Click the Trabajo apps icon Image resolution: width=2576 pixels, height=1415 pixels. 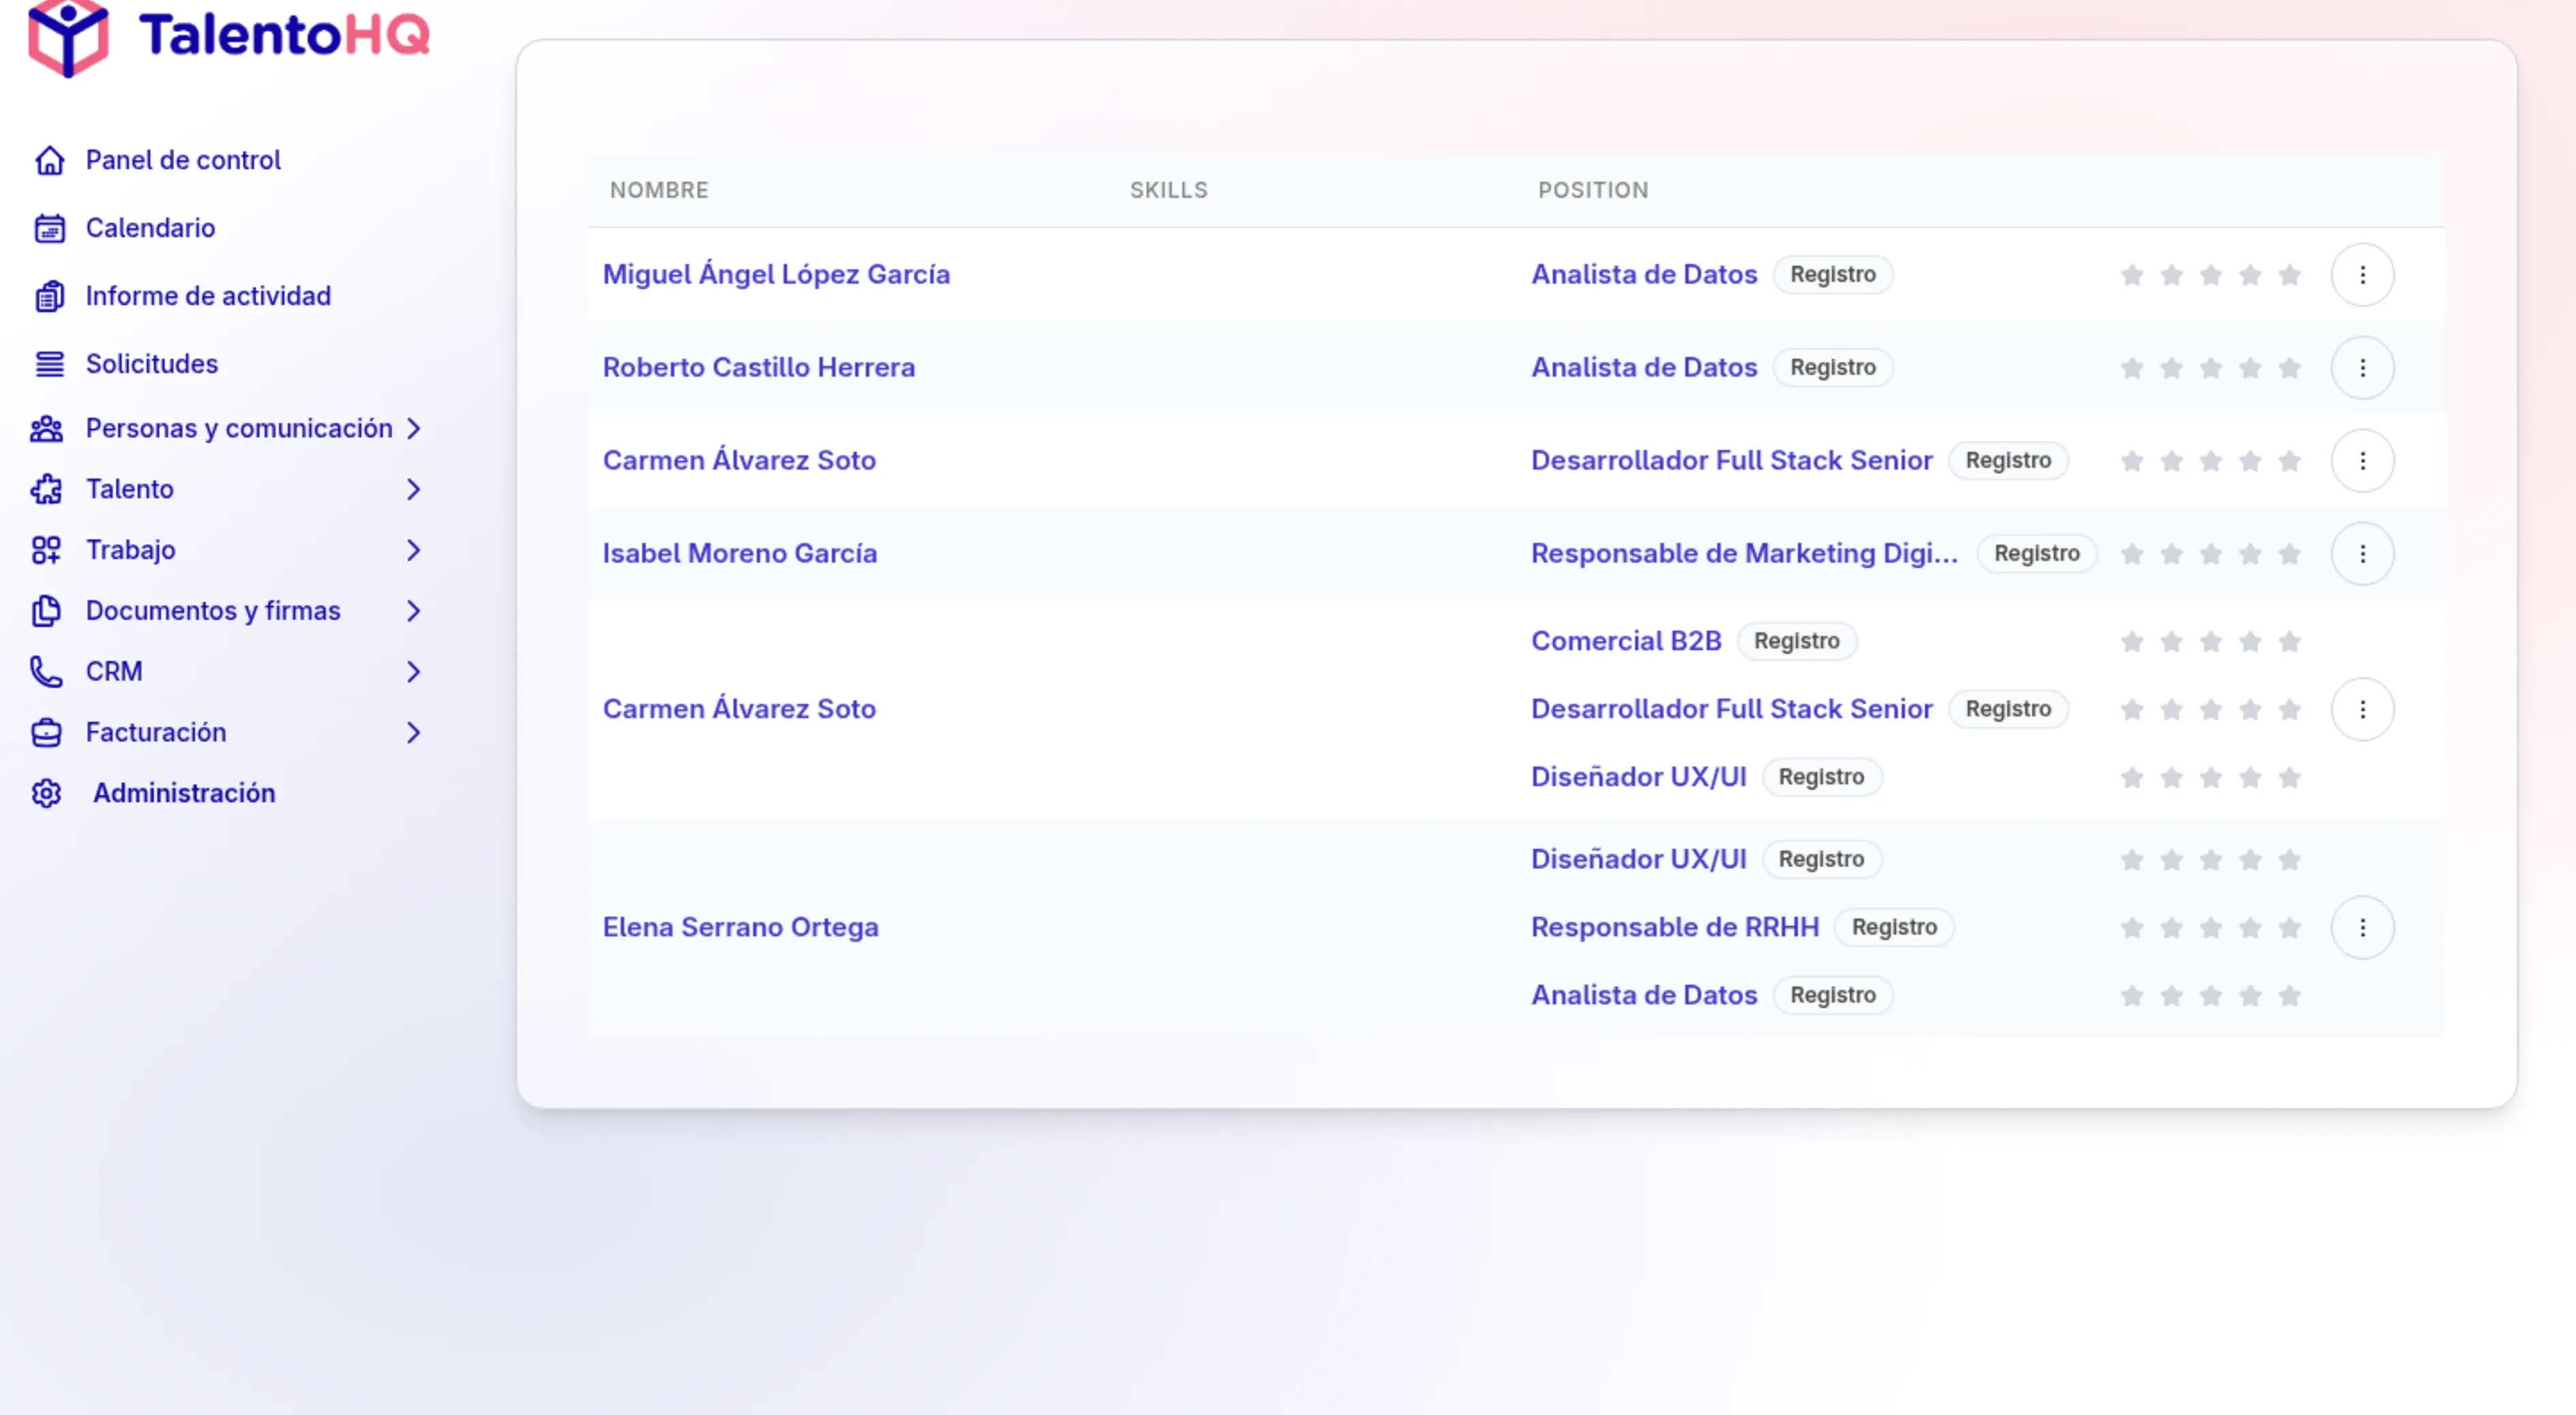point(46,550)
